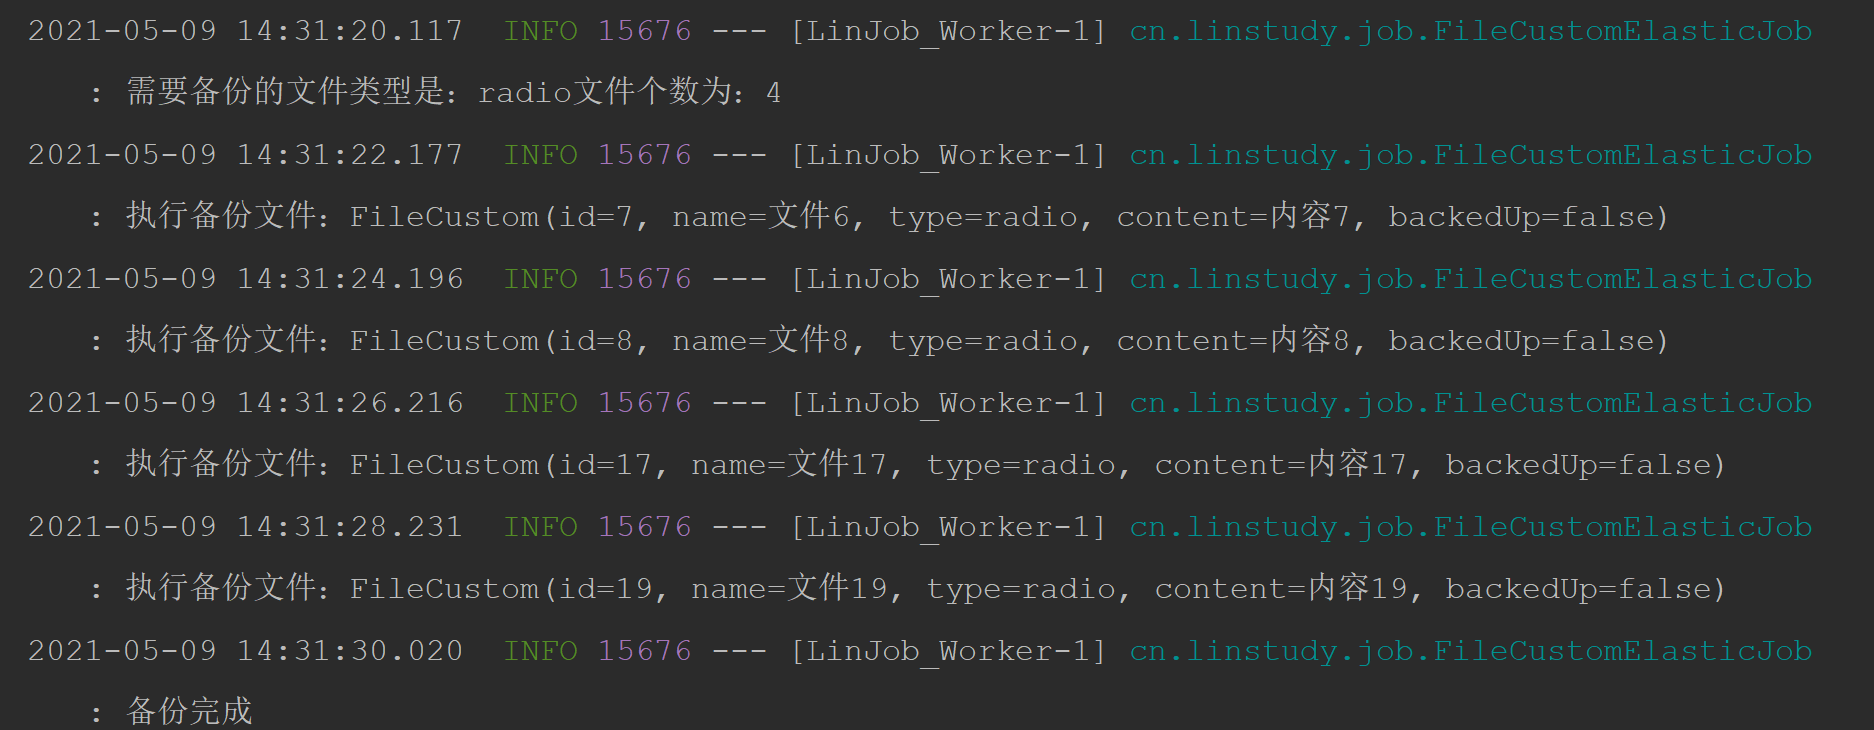
Task: Click [LinJob_Worker-1] on the 14:31:22.177 line
Action: pyautogui.click(x=948, y=156)
